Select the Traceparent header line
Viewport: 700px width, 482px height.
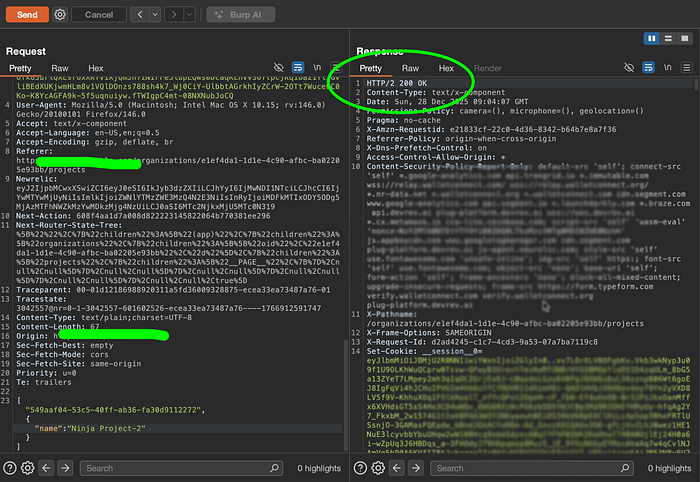(x=173, y=290)
